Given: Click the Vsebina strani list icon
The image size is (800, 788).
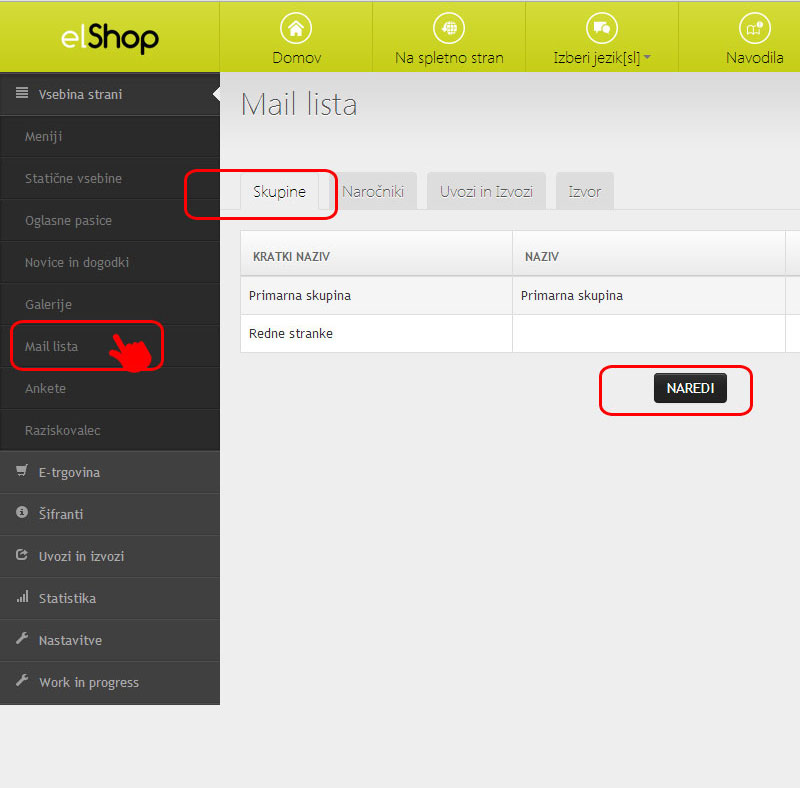Looking at the screenshot, I should coord(21,93).
